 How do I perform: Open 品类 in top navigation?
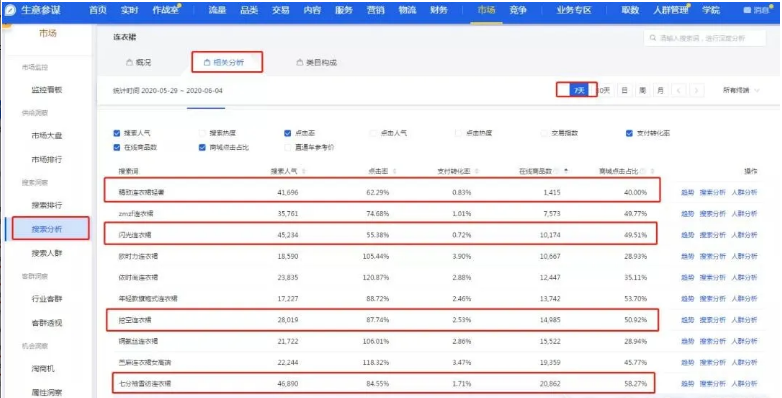249,10
